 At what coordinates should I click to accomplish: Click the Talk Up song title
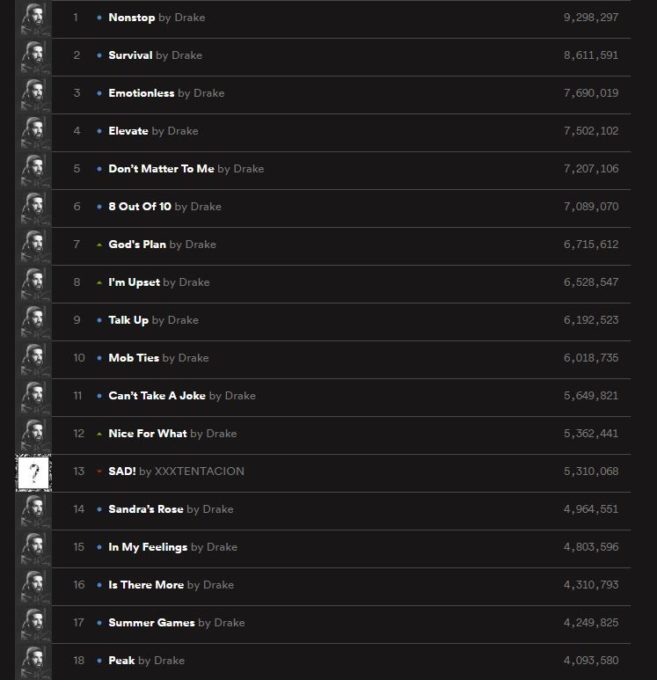click(x=128, y=320)
